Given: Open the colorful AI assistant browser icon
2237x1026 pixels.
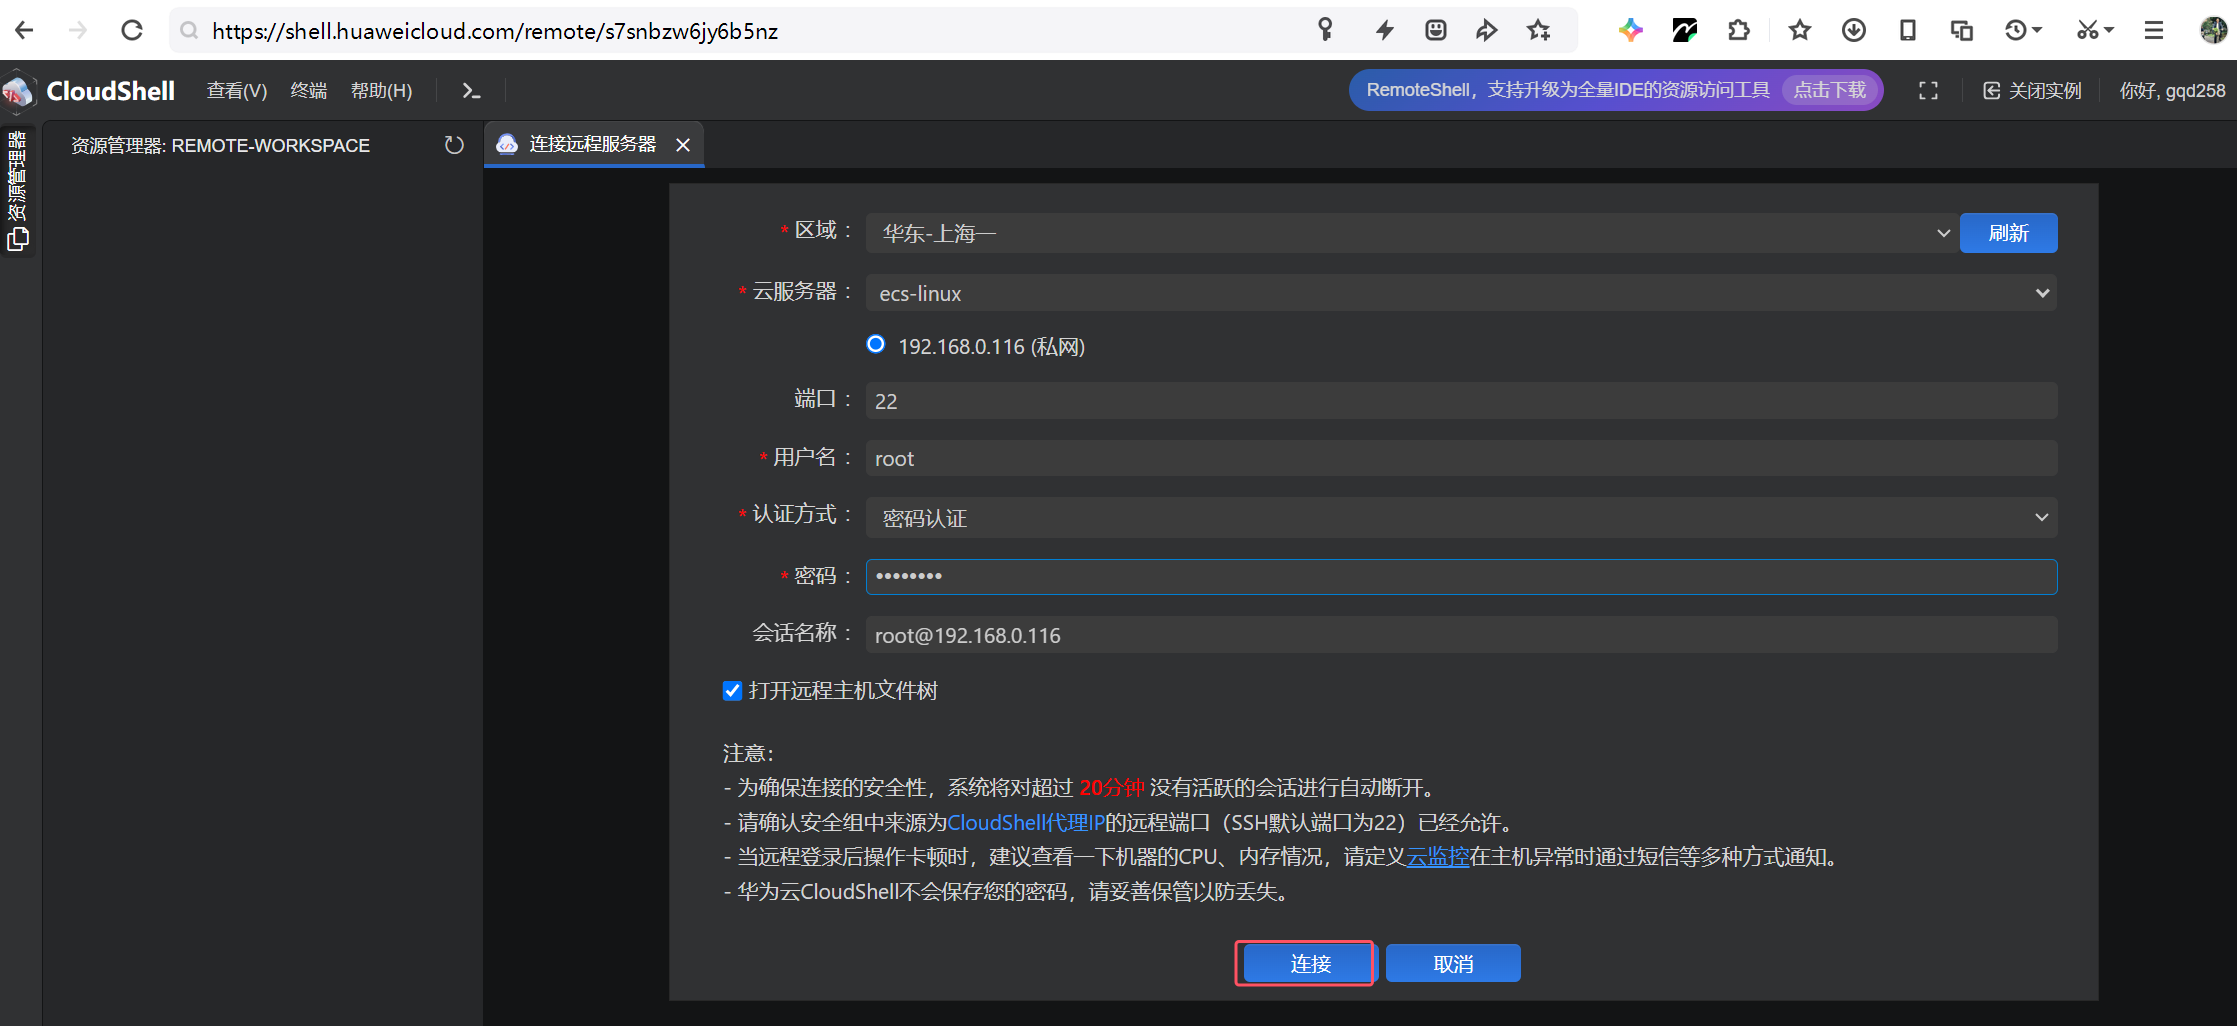Looking at the screenshot, I should coord(1631,30).
